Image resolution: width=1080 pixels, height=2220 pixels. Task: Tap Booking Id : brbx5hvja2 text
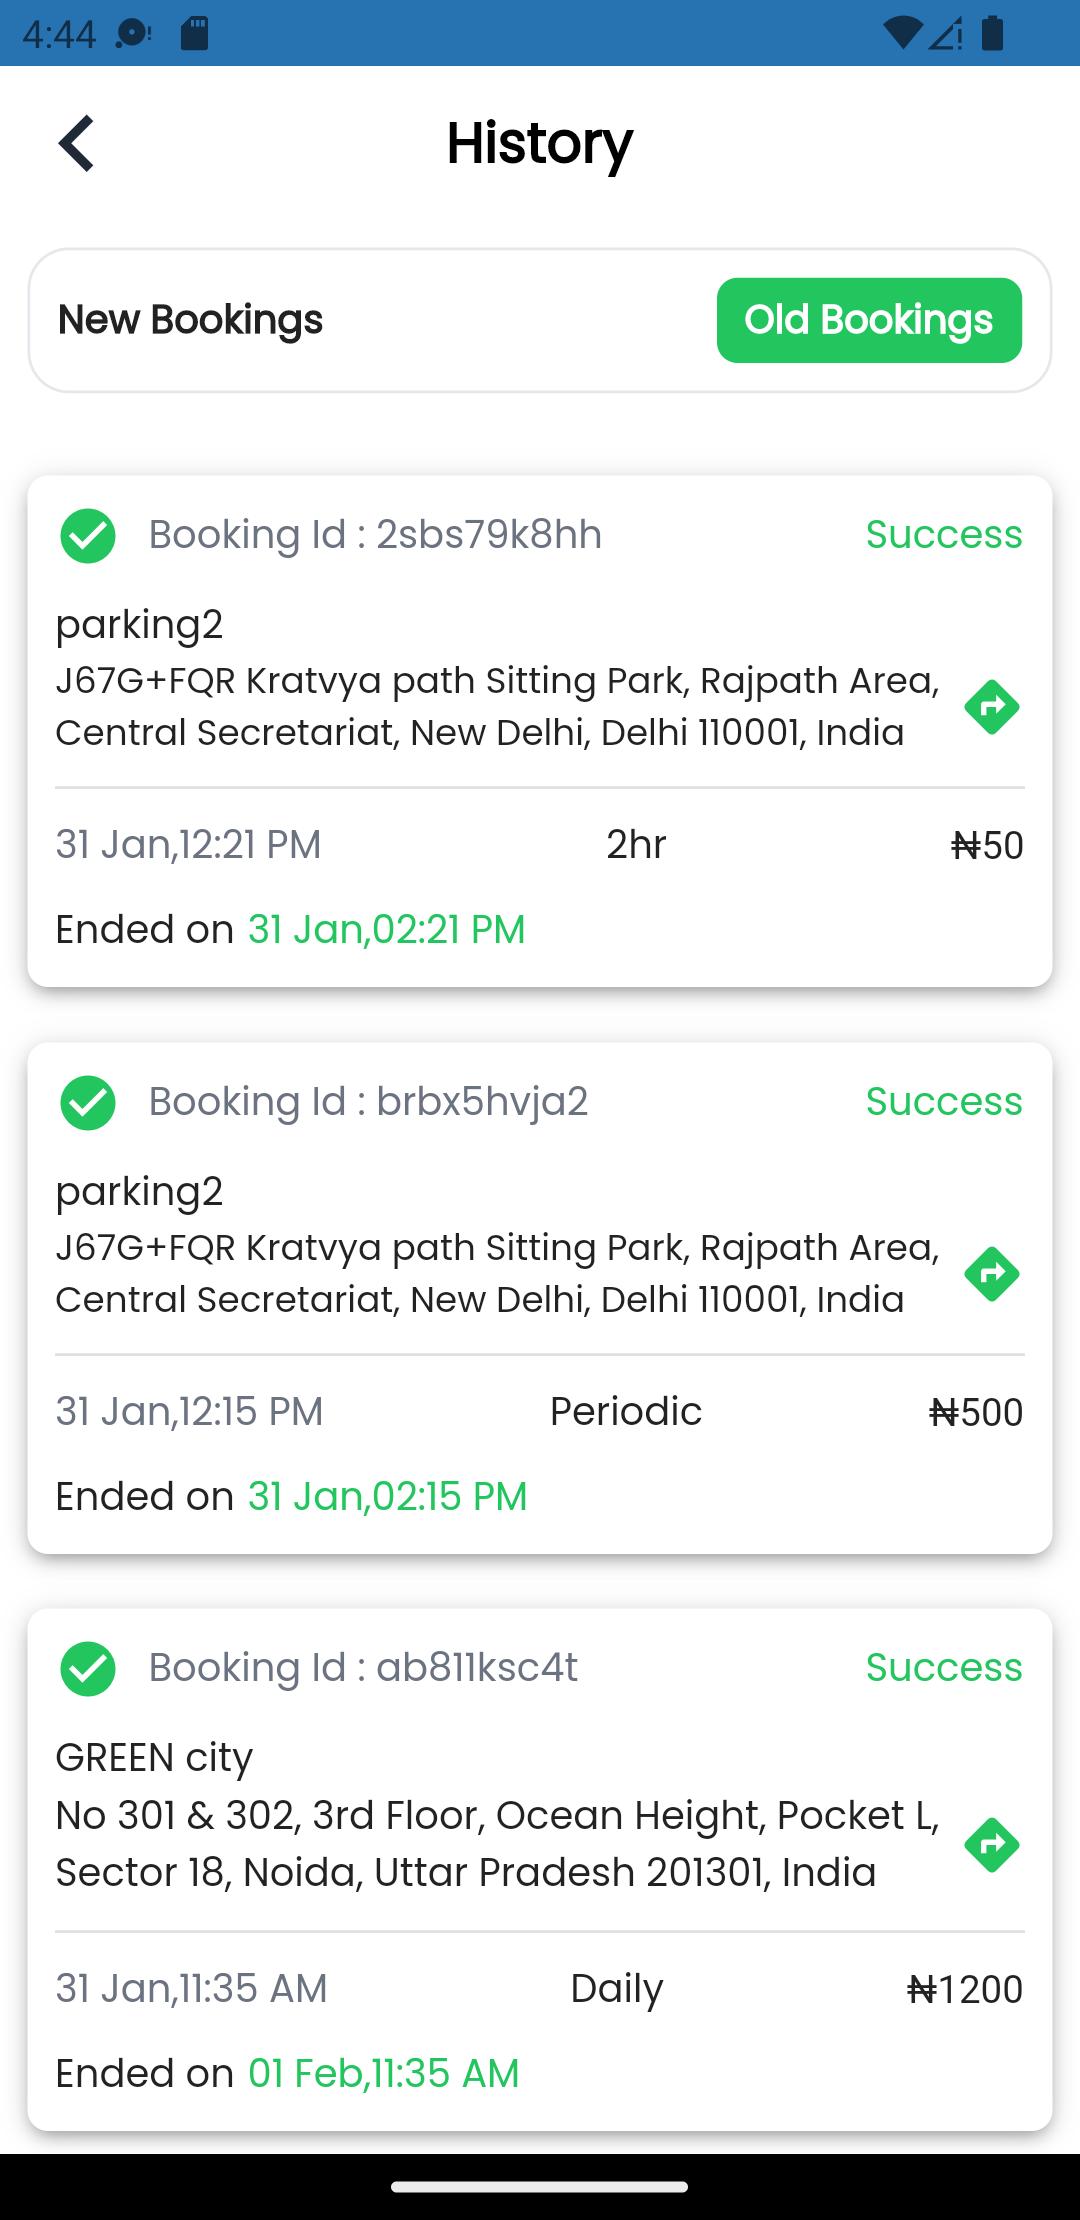(x=368, y=1101)
